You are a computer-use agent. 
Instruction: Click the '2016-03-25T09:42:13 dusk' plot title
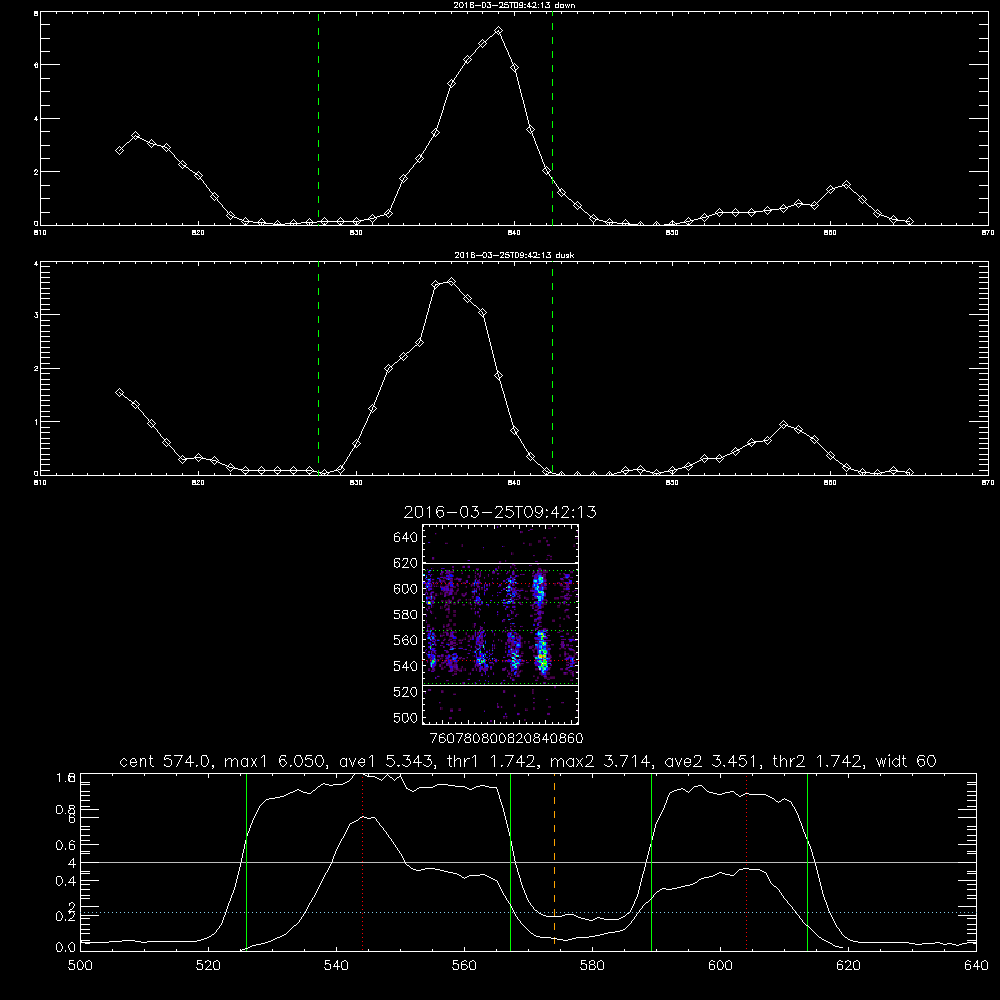(x=514, y=255)
